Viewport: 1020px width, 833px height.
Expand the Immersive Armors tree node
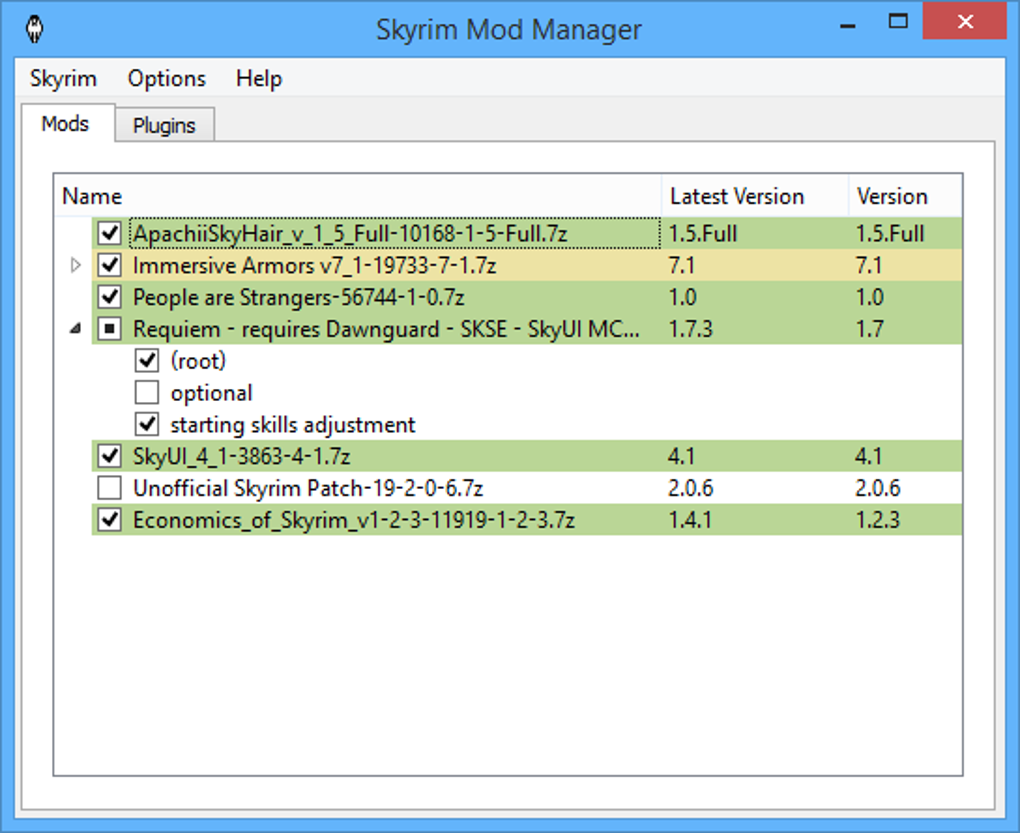tap(75, 265)
